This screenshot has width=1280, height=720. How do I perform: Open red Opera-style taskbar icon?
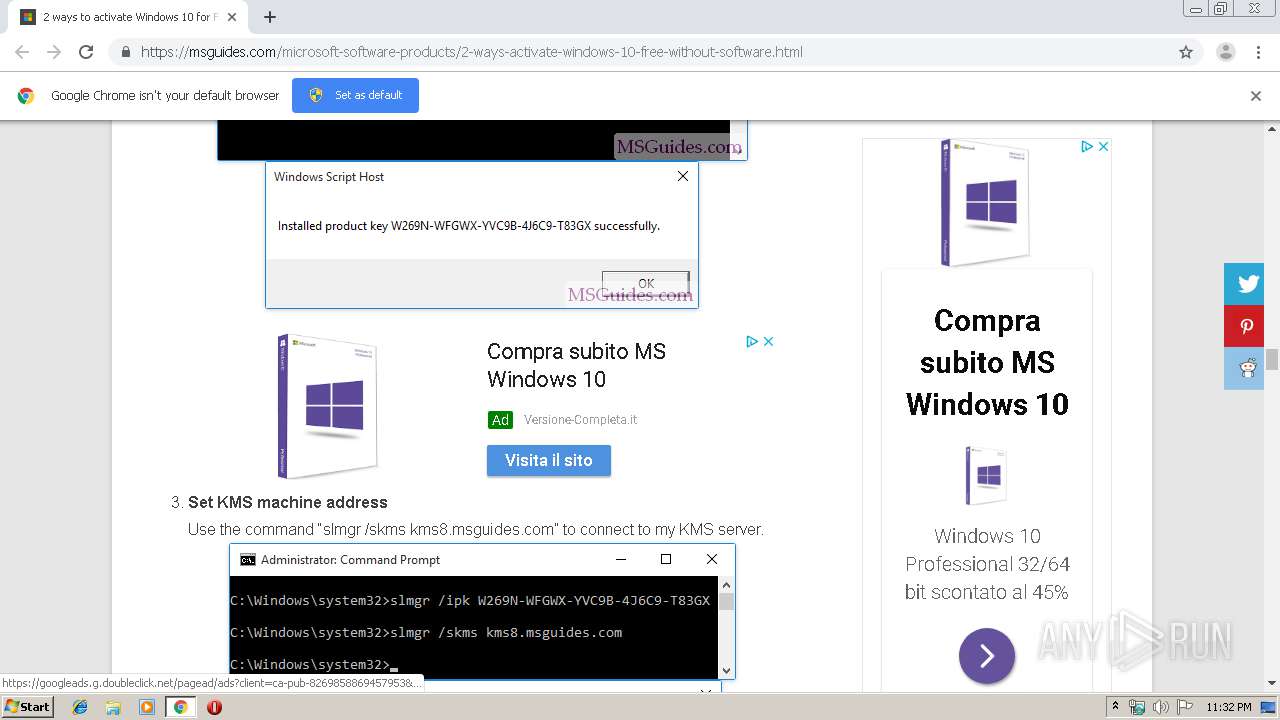click(x=214, y=707)
